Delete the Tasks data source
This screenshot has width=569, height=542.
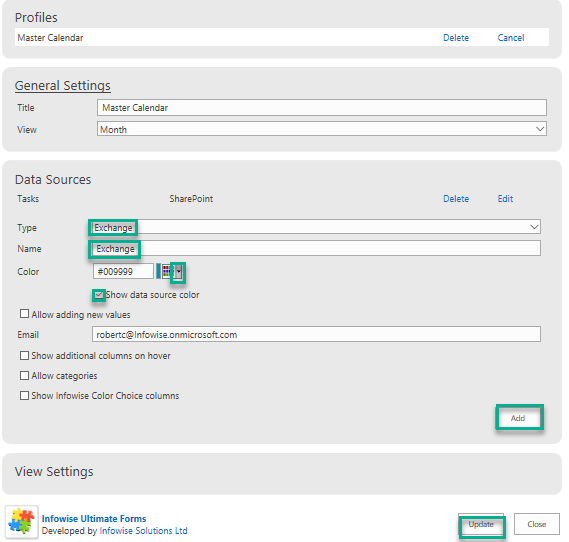(456, 199)
